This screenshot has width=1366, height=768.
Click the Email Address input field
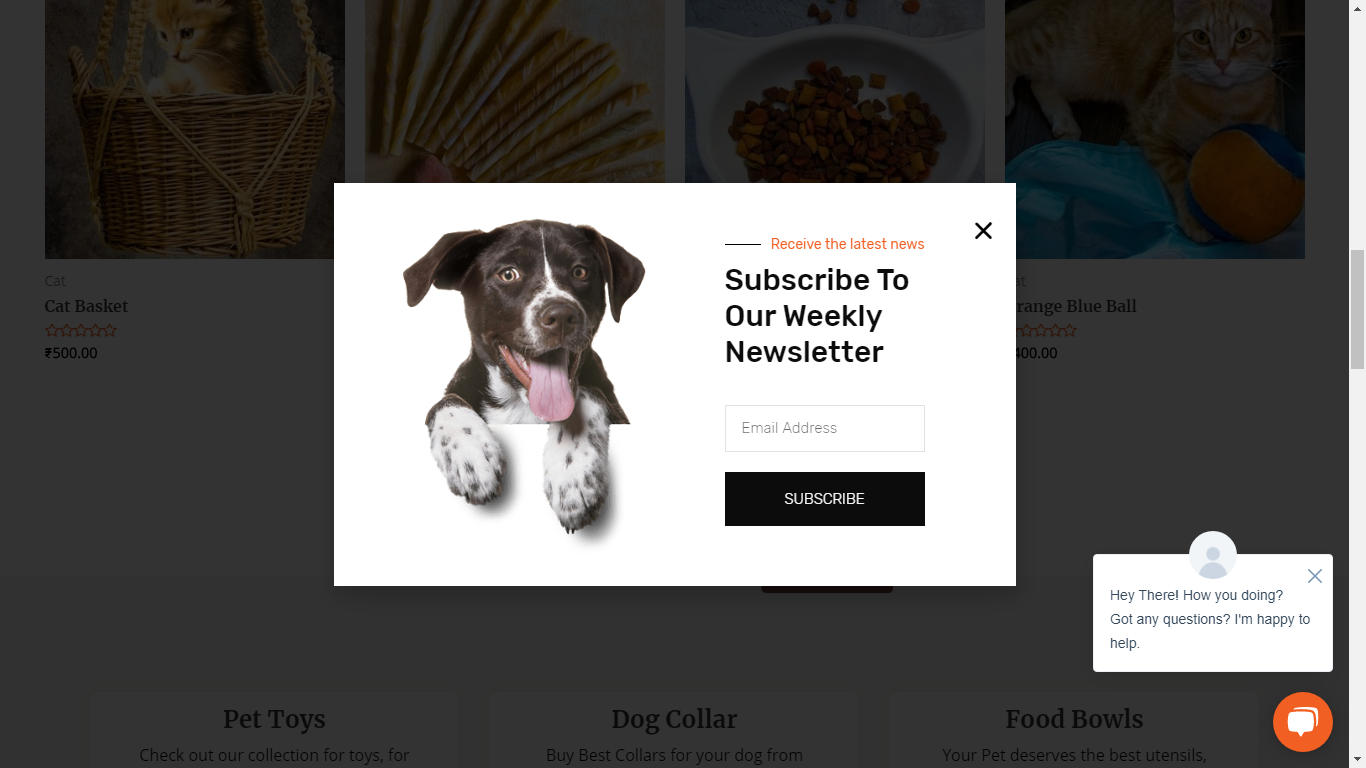pyautogui.click(x=824, y=428)
